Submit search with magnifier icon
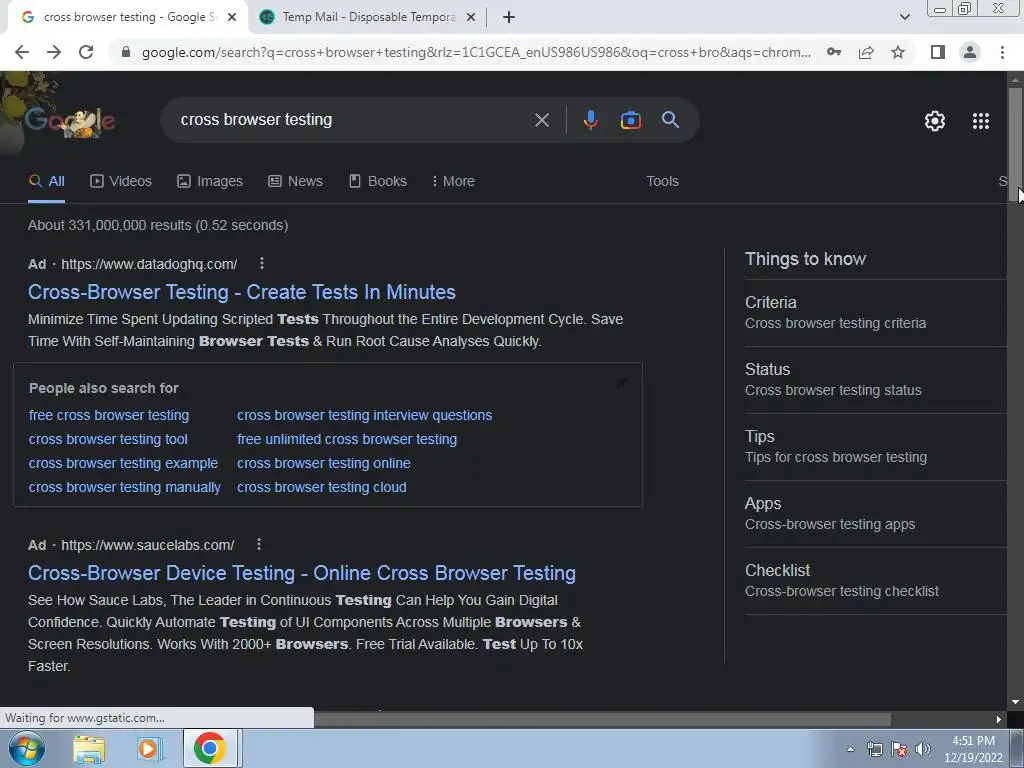This screenshot has width=1024, height=768. click(670, 120)
